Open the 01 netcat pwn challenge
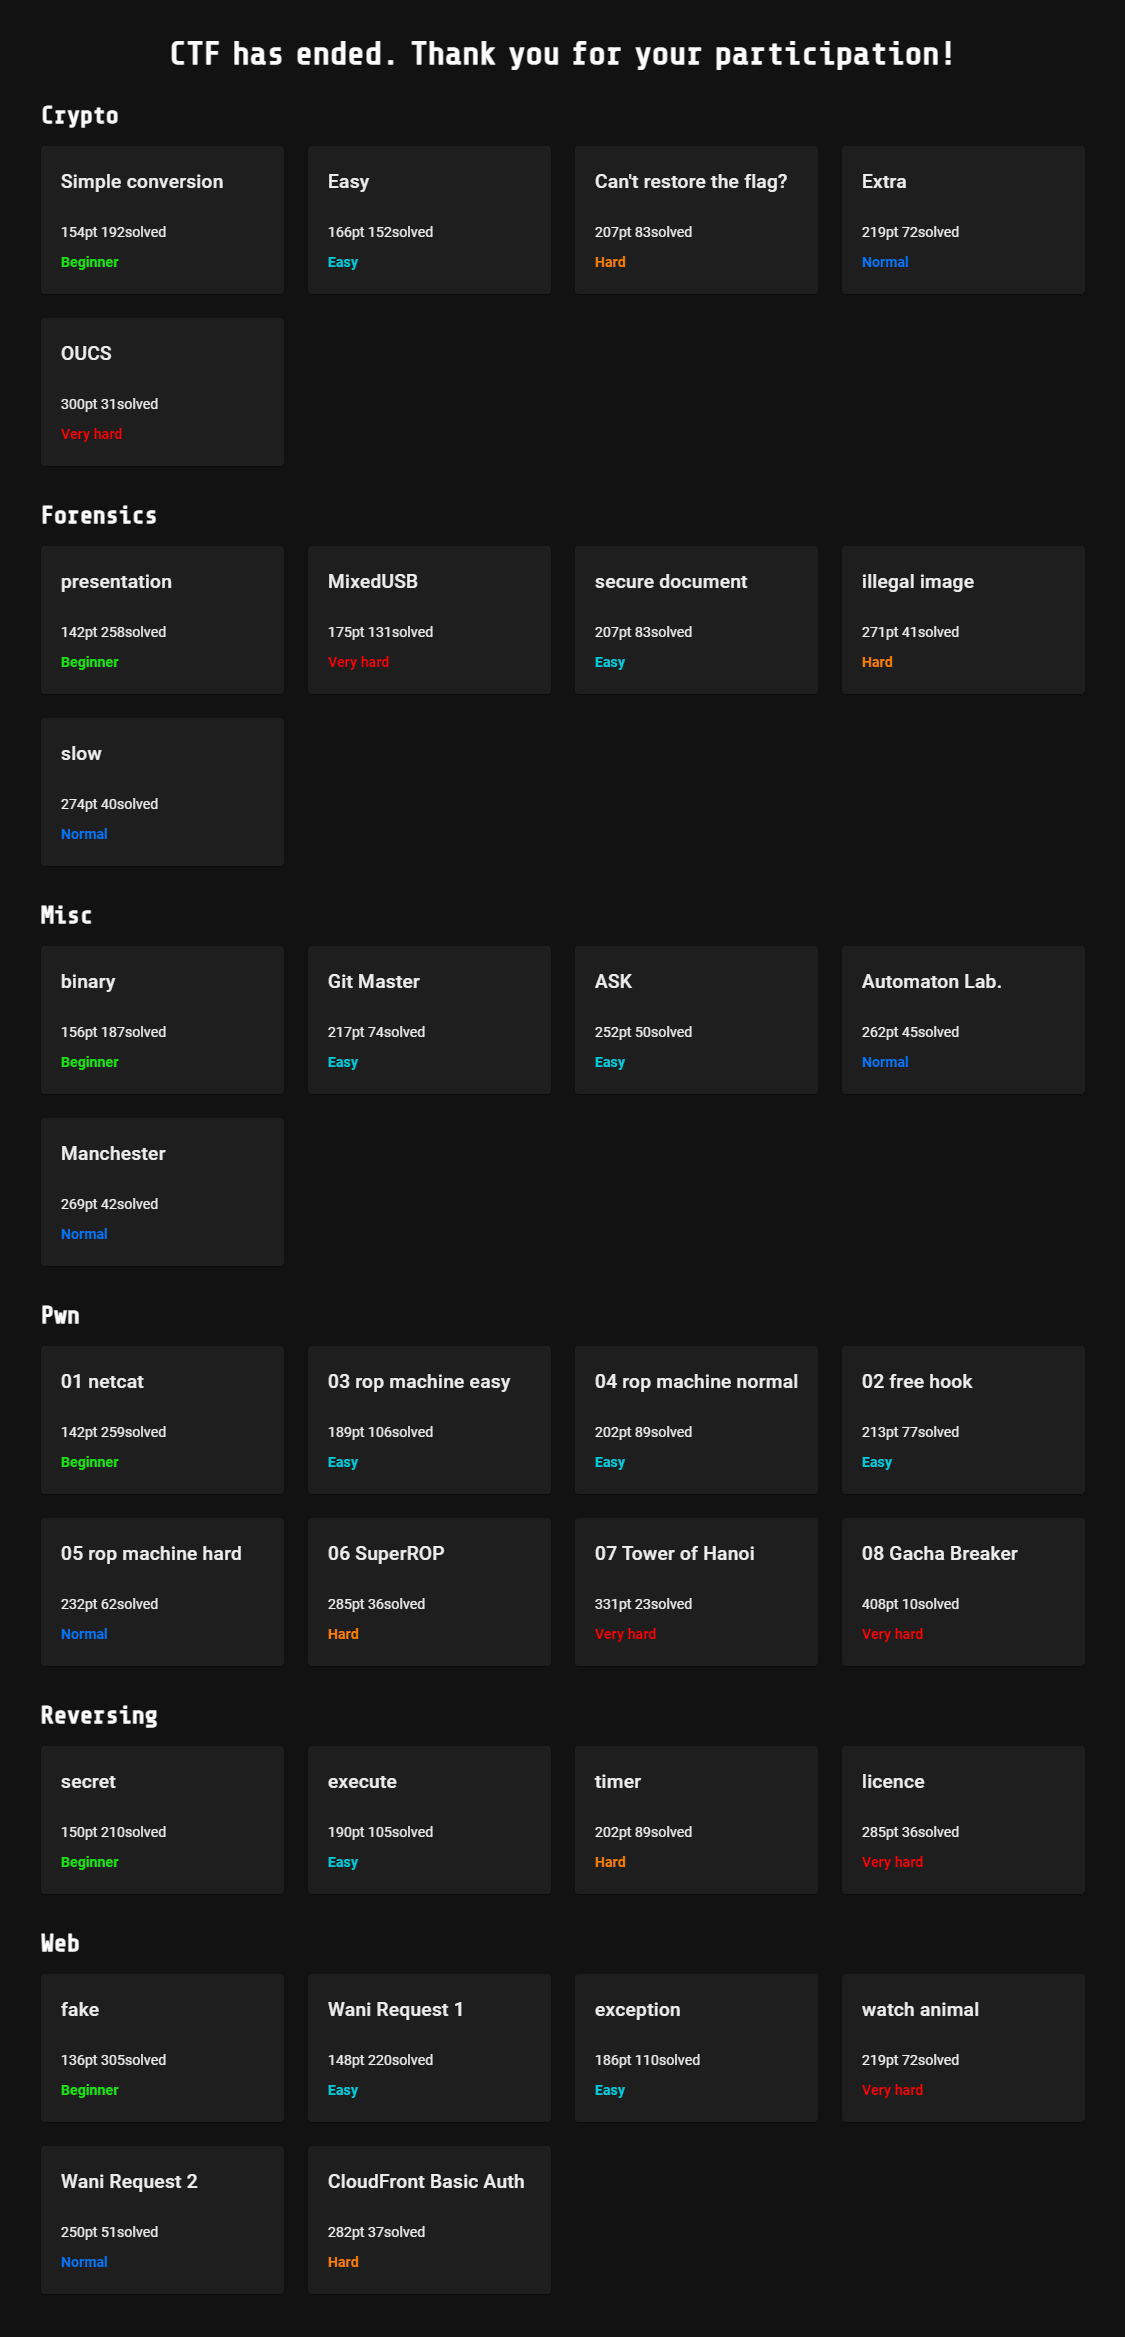The width and height of the screenshot is (1125, 2337). coord(162,1420)
